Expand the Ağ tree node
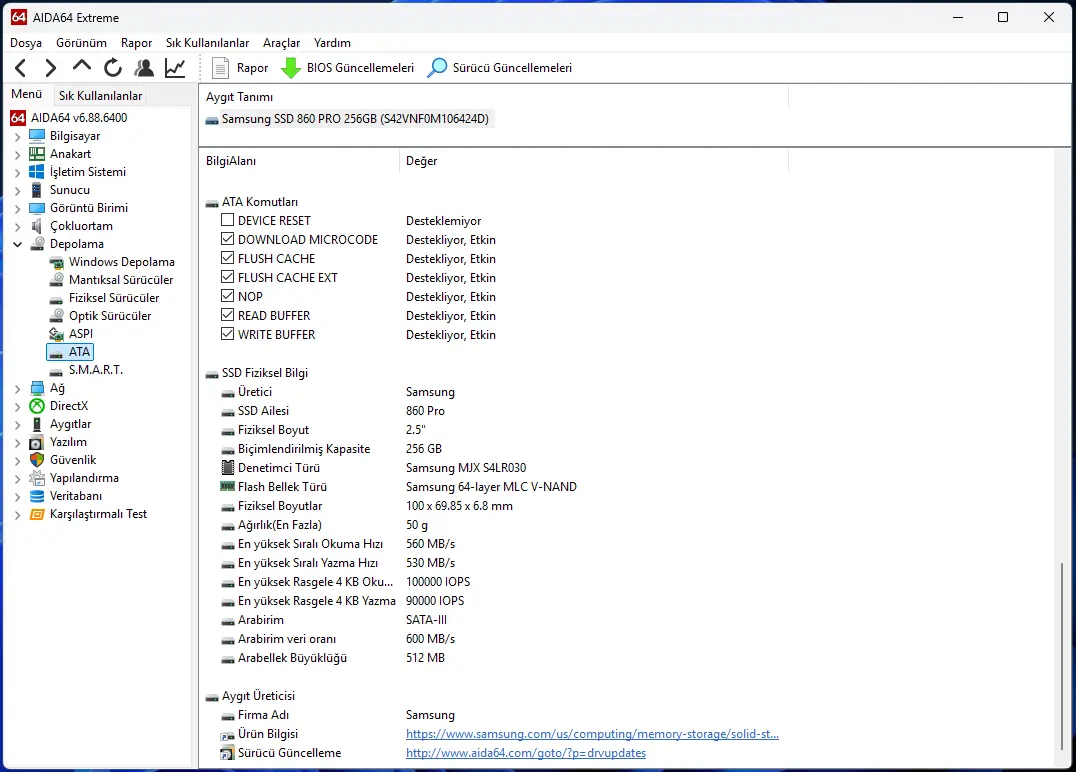Viewport: 1076px width, 772px height. [18, 388]
